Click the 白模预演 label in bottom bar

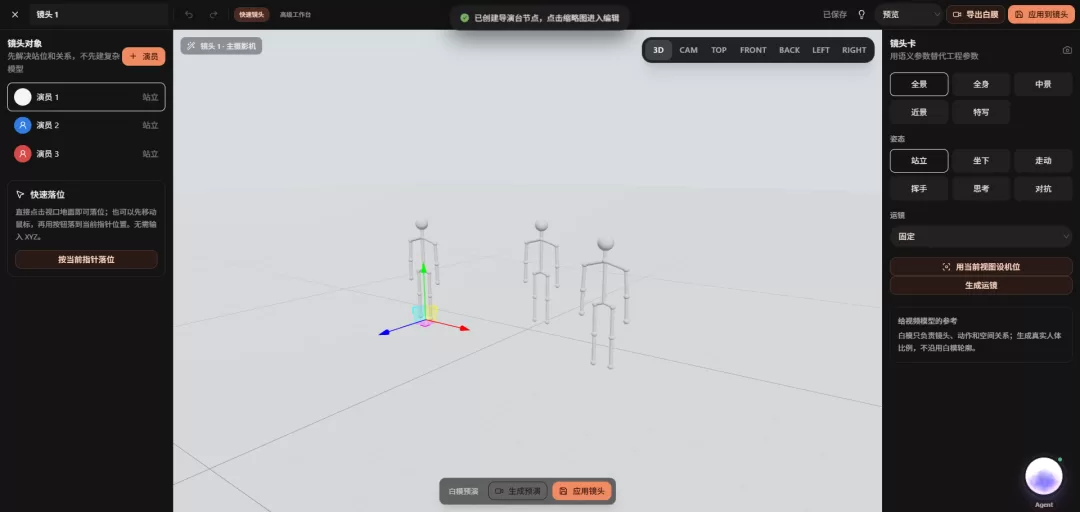(x=463, y=491)
